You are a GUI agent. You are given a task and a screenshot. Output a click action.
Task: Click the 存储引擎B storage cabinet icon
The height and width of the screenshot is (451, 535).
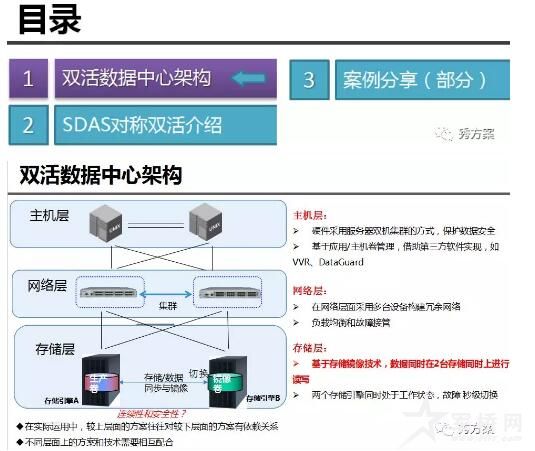click(228, 381)
